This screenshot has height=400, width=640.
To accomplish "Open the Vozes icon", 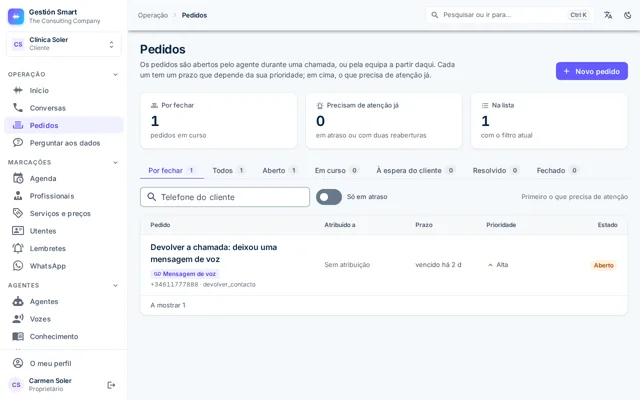I will [x=18, y=319].
